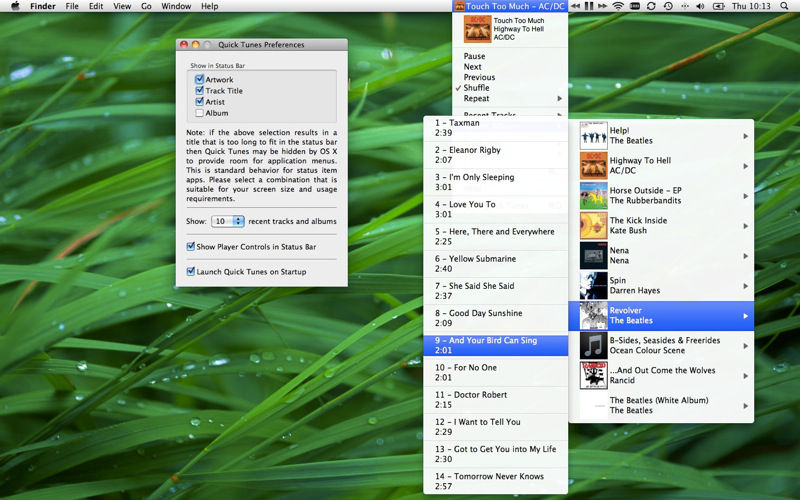Expand the Repeat submenu arrow
This screenshot has width=800, height=500.
(560, 98)
